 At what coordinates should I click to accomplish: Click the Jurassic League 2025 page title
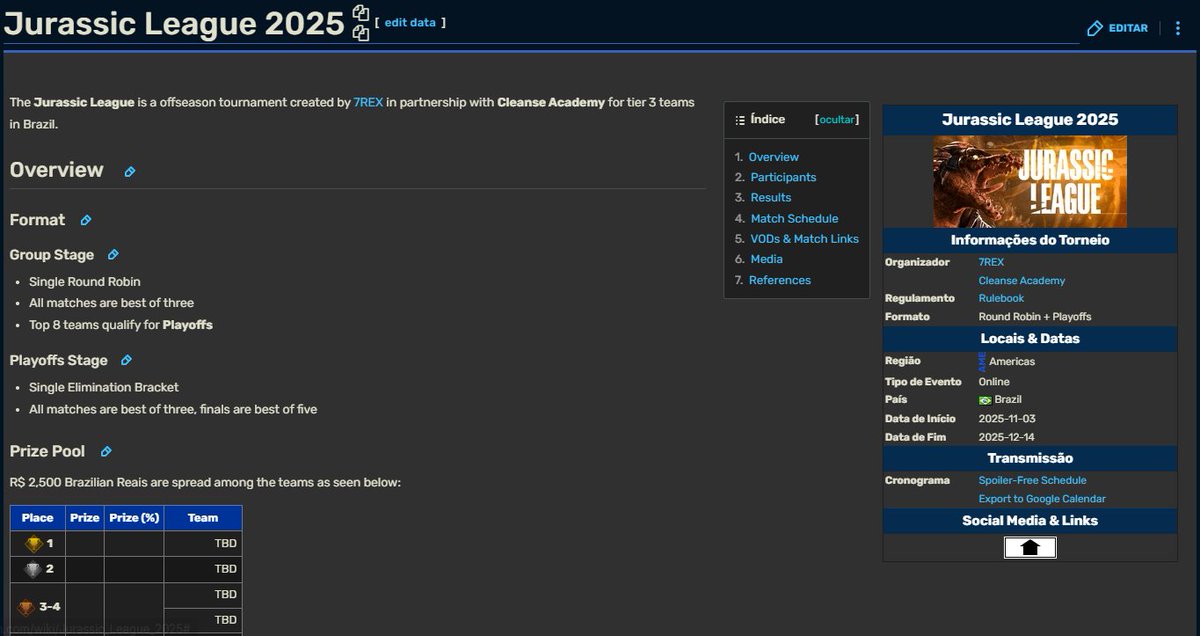click(x=174, y=24)
